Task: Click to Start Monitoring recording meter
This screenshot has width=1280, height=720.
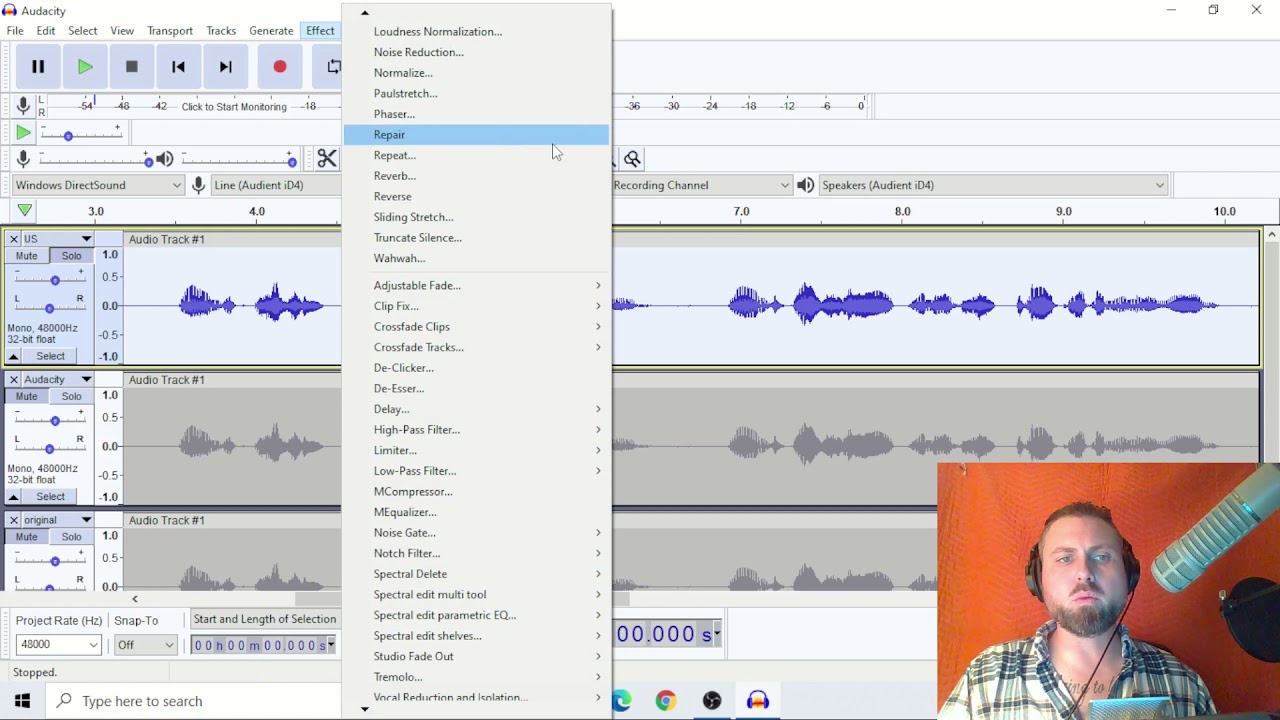Action: [x=234, y=107]
